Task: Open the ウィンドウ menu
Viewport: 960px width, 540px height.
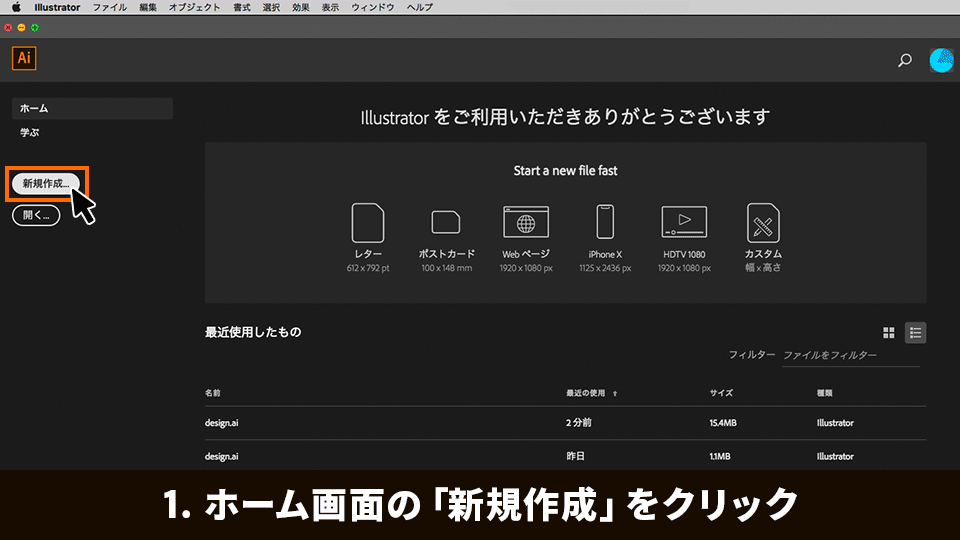Action: (x=372, y=7)
